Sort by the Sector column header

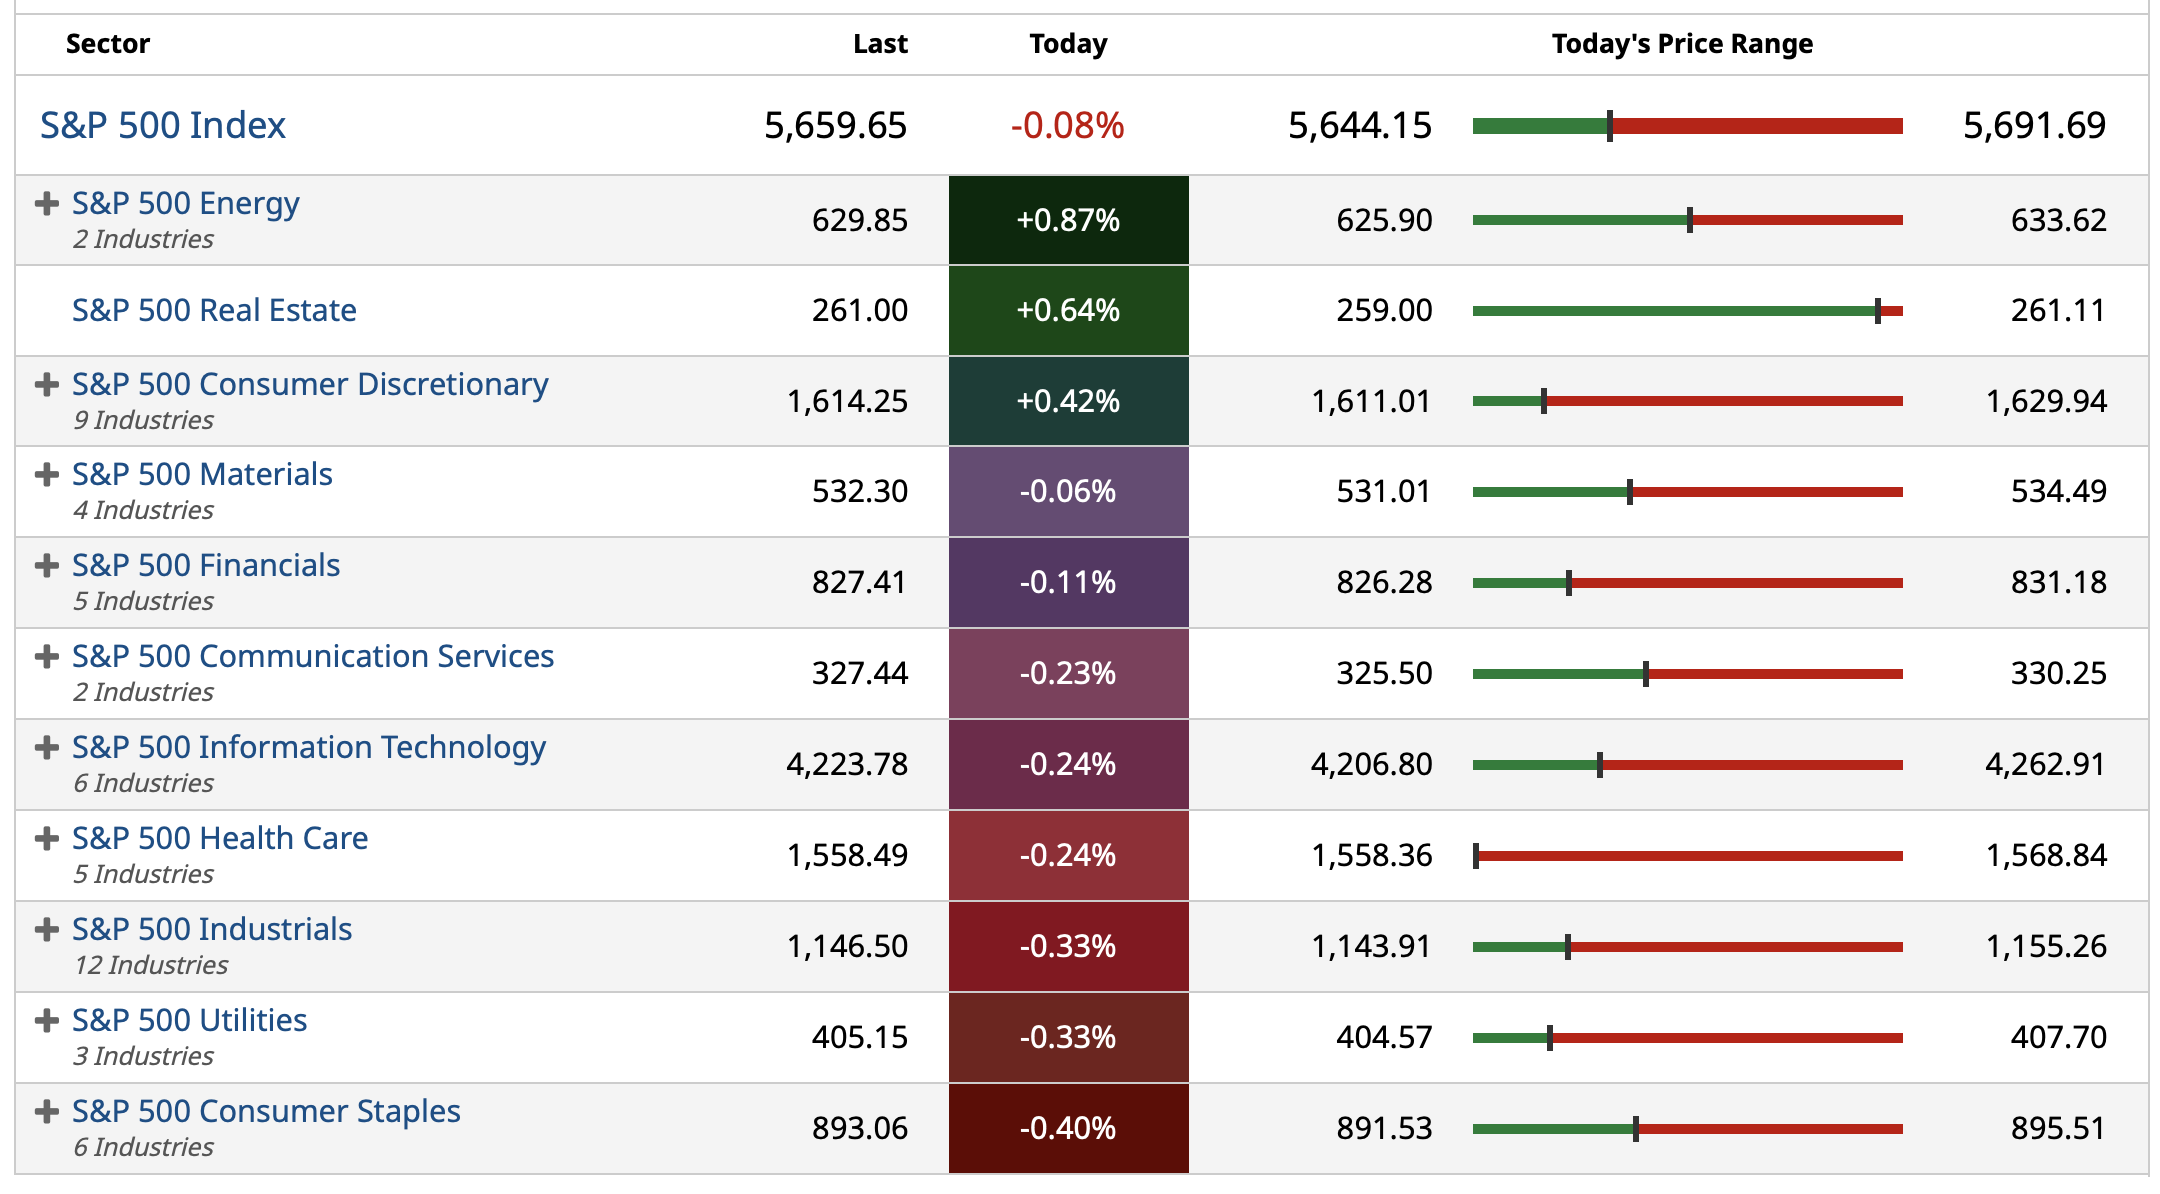coord(108,44)
